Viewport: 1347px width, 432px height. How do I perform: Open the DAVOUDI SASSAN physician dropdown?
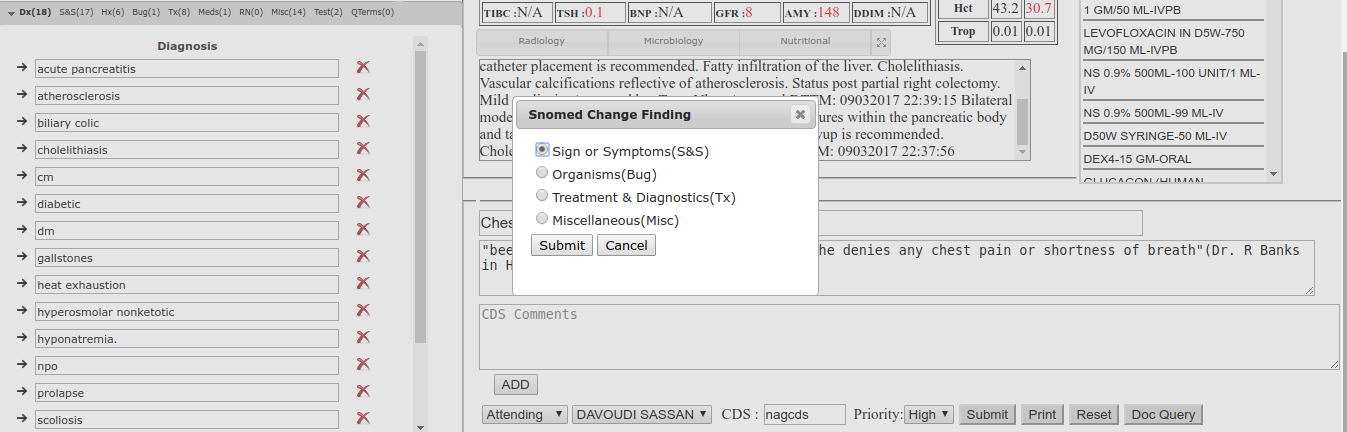tap(643, 414)
